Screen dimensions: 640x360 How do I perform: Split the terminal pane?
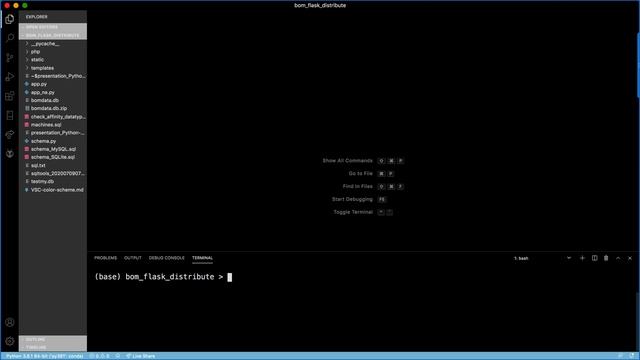[x=594, y=258]
